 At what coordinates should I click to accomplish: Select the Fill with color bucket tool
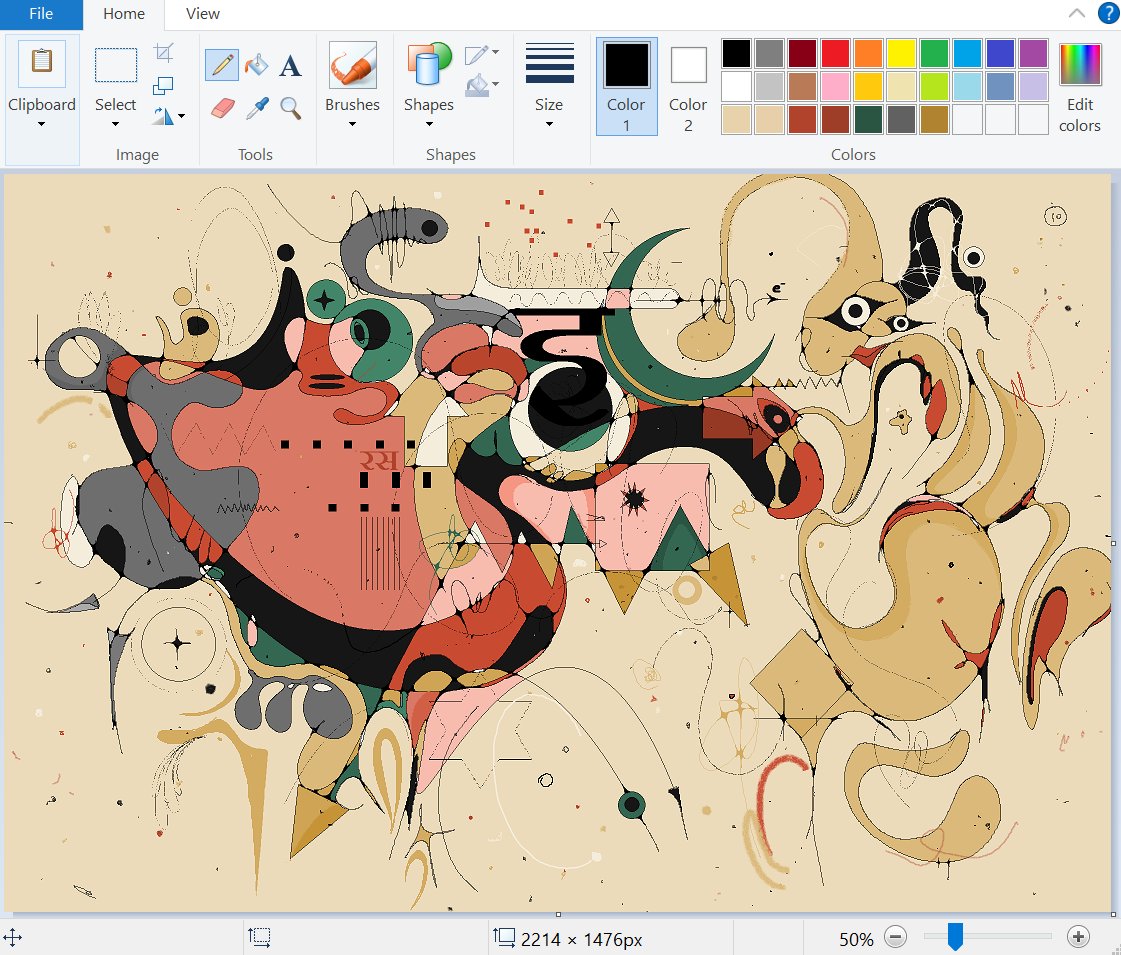[255, 64]
